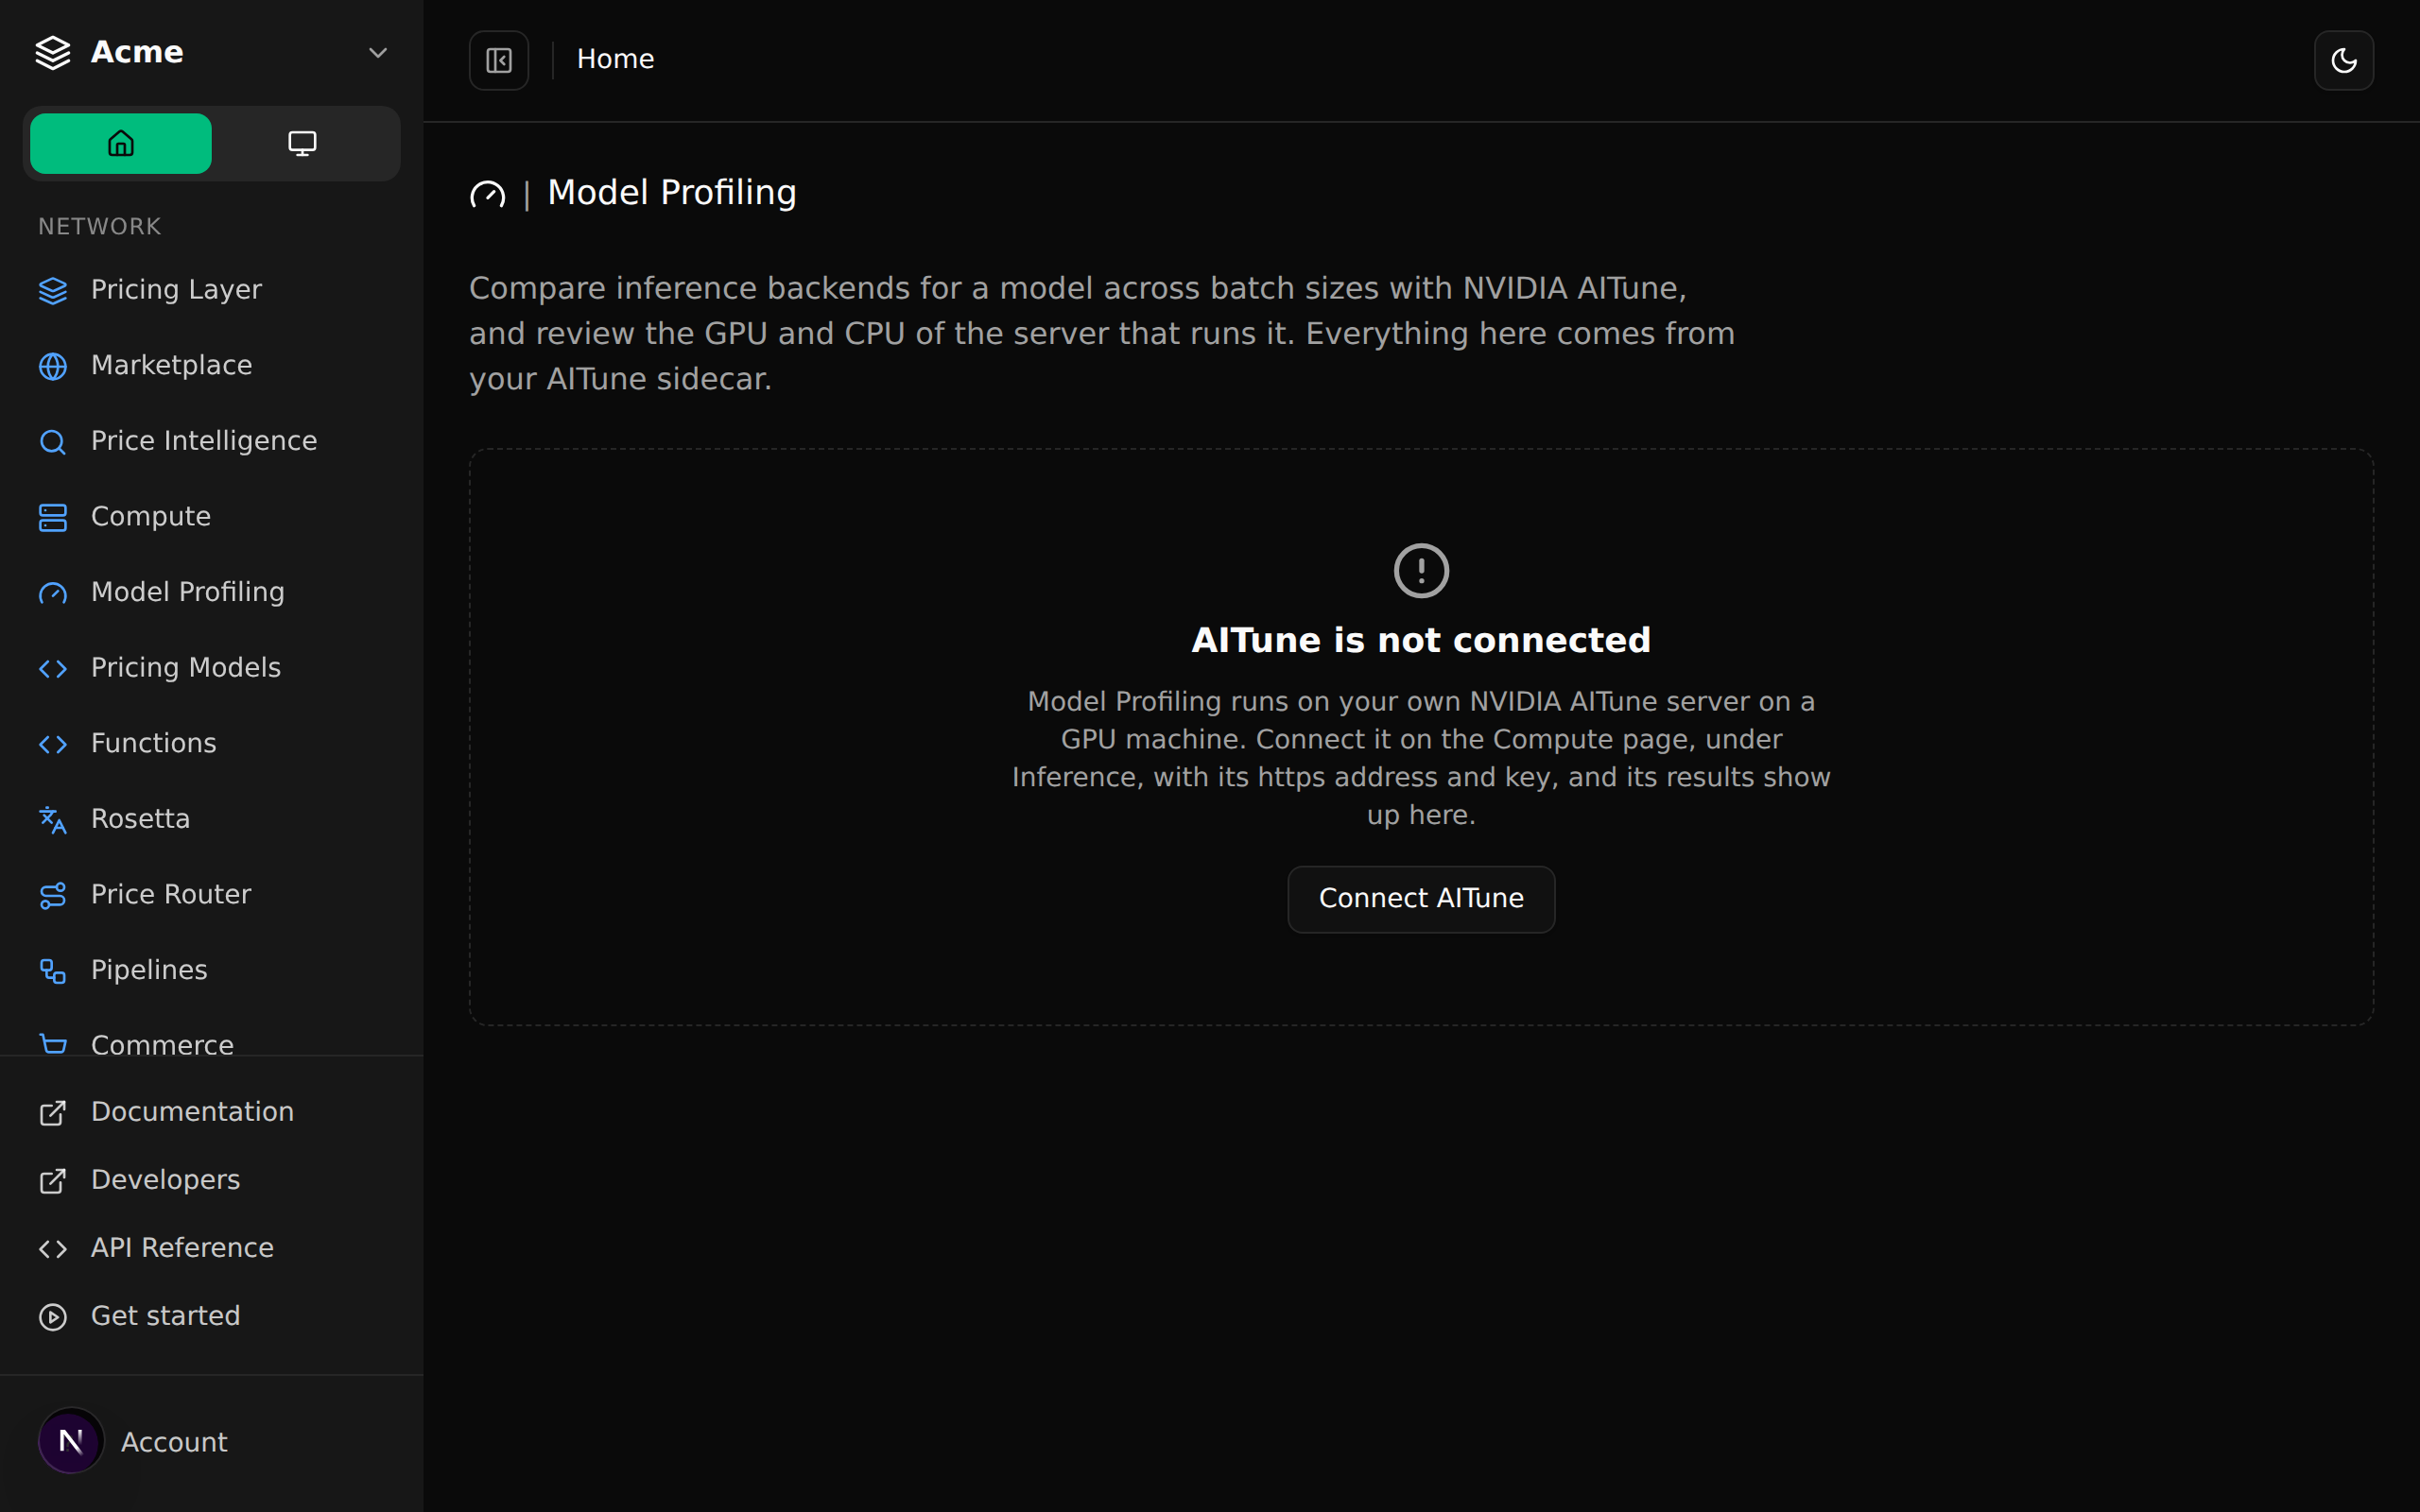Click the Model Profiling gauge icon in sidebar
2420x1512 pixels.
pyautogui.click(x=53, y=593)
